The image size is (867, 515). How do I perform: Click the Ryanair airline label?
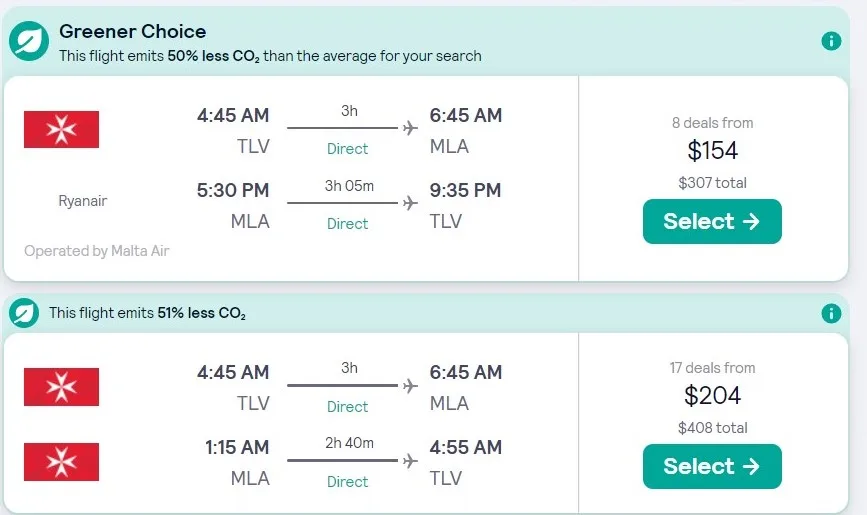pyautogui.click(x=83, y=201)
